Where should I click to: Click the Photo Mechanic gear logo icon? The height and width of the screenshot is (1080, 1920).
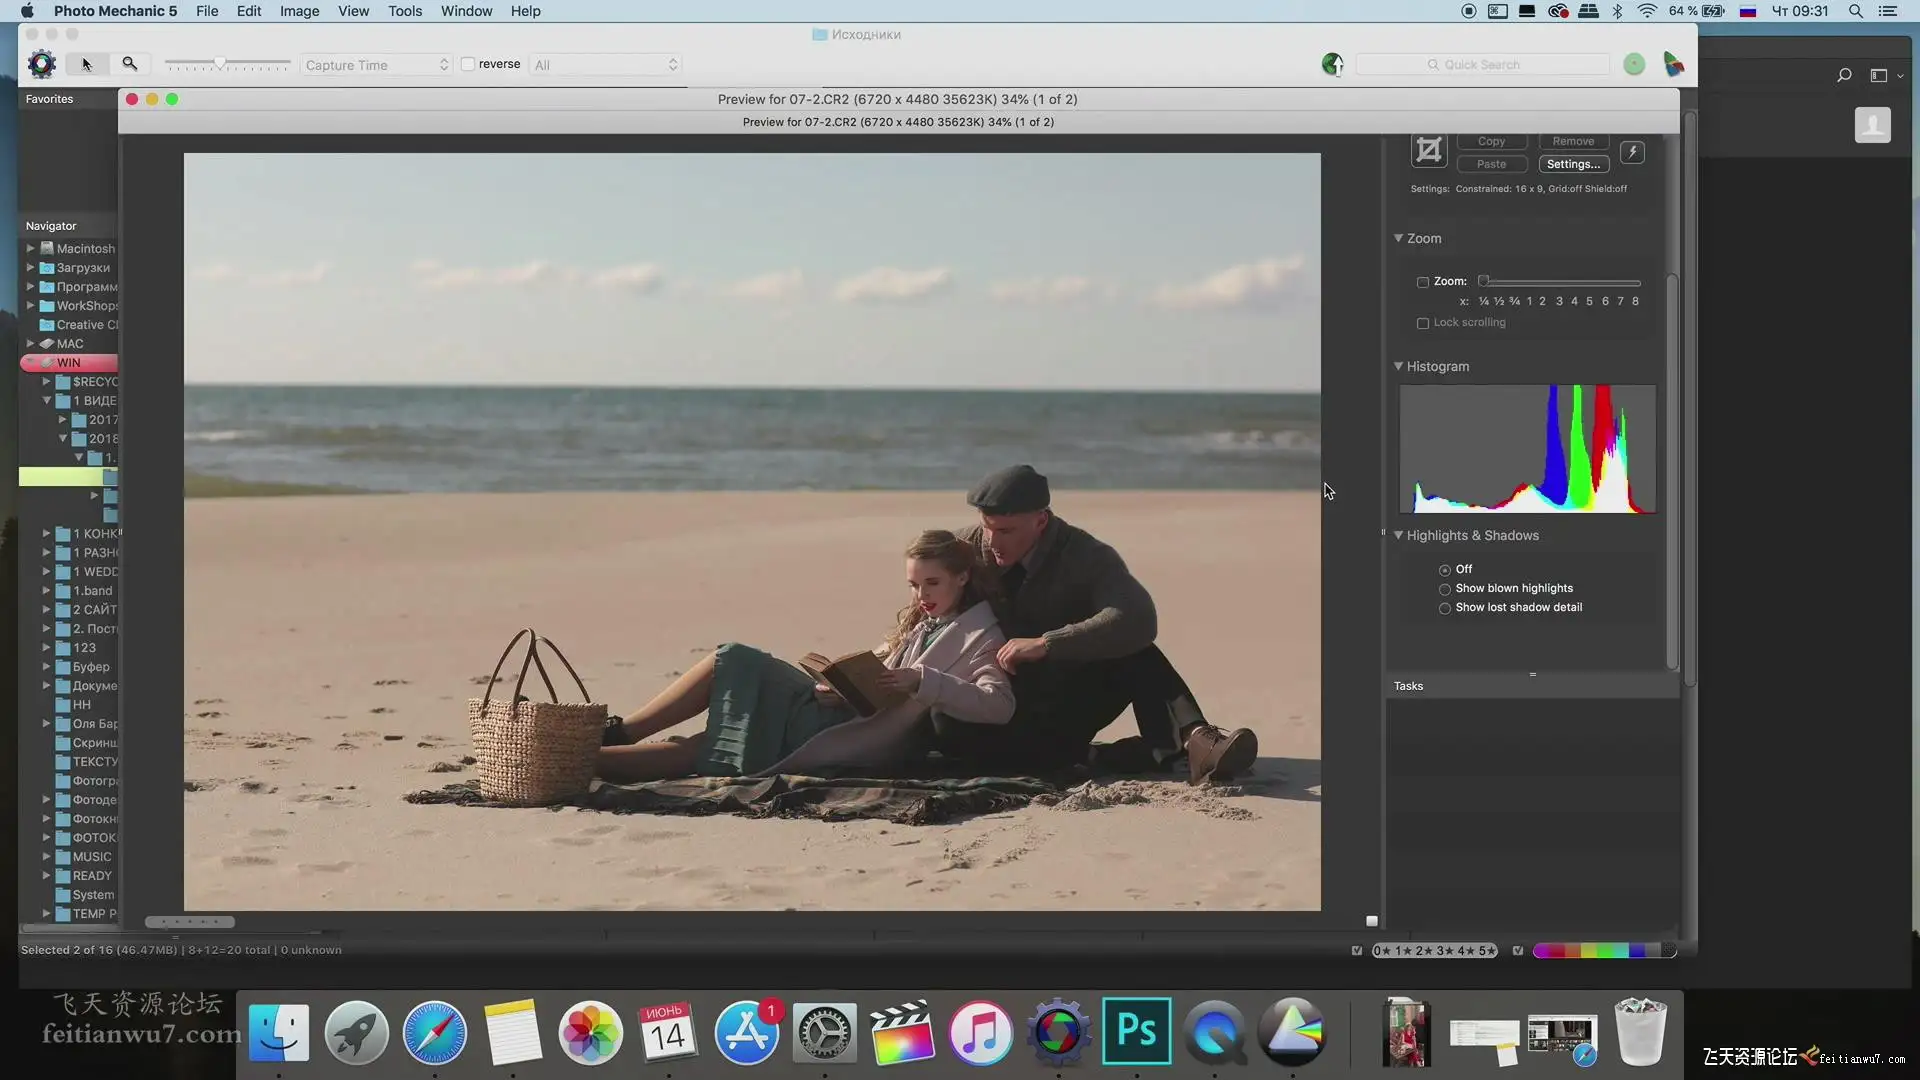tap(42, 64)
